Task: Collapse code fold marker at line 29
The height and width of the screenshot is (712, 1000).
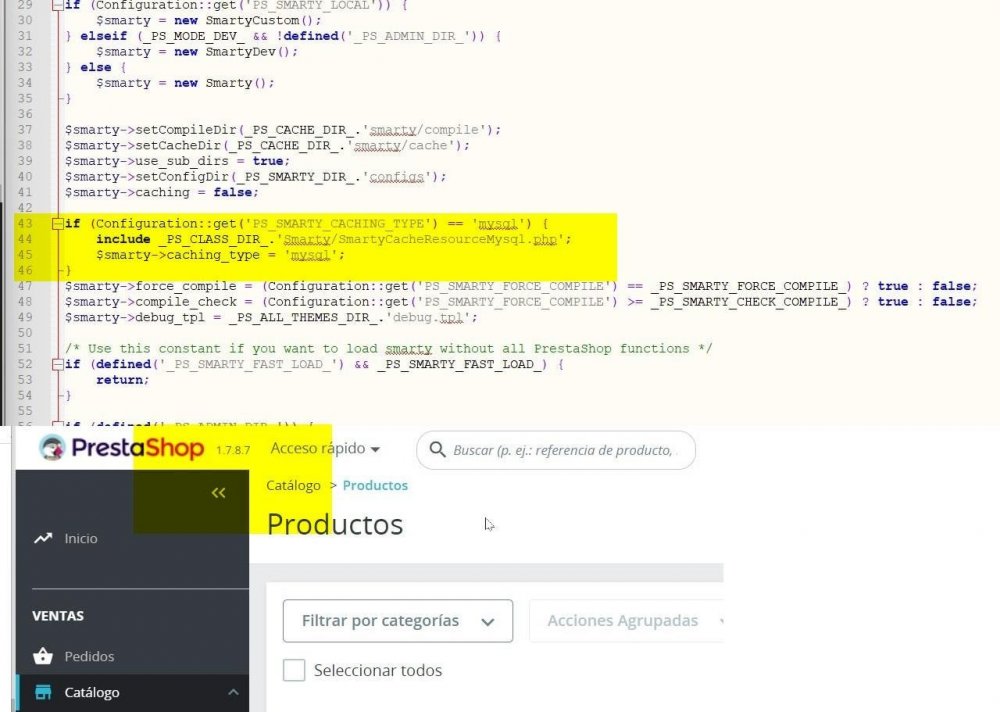Action: point(57,5)
